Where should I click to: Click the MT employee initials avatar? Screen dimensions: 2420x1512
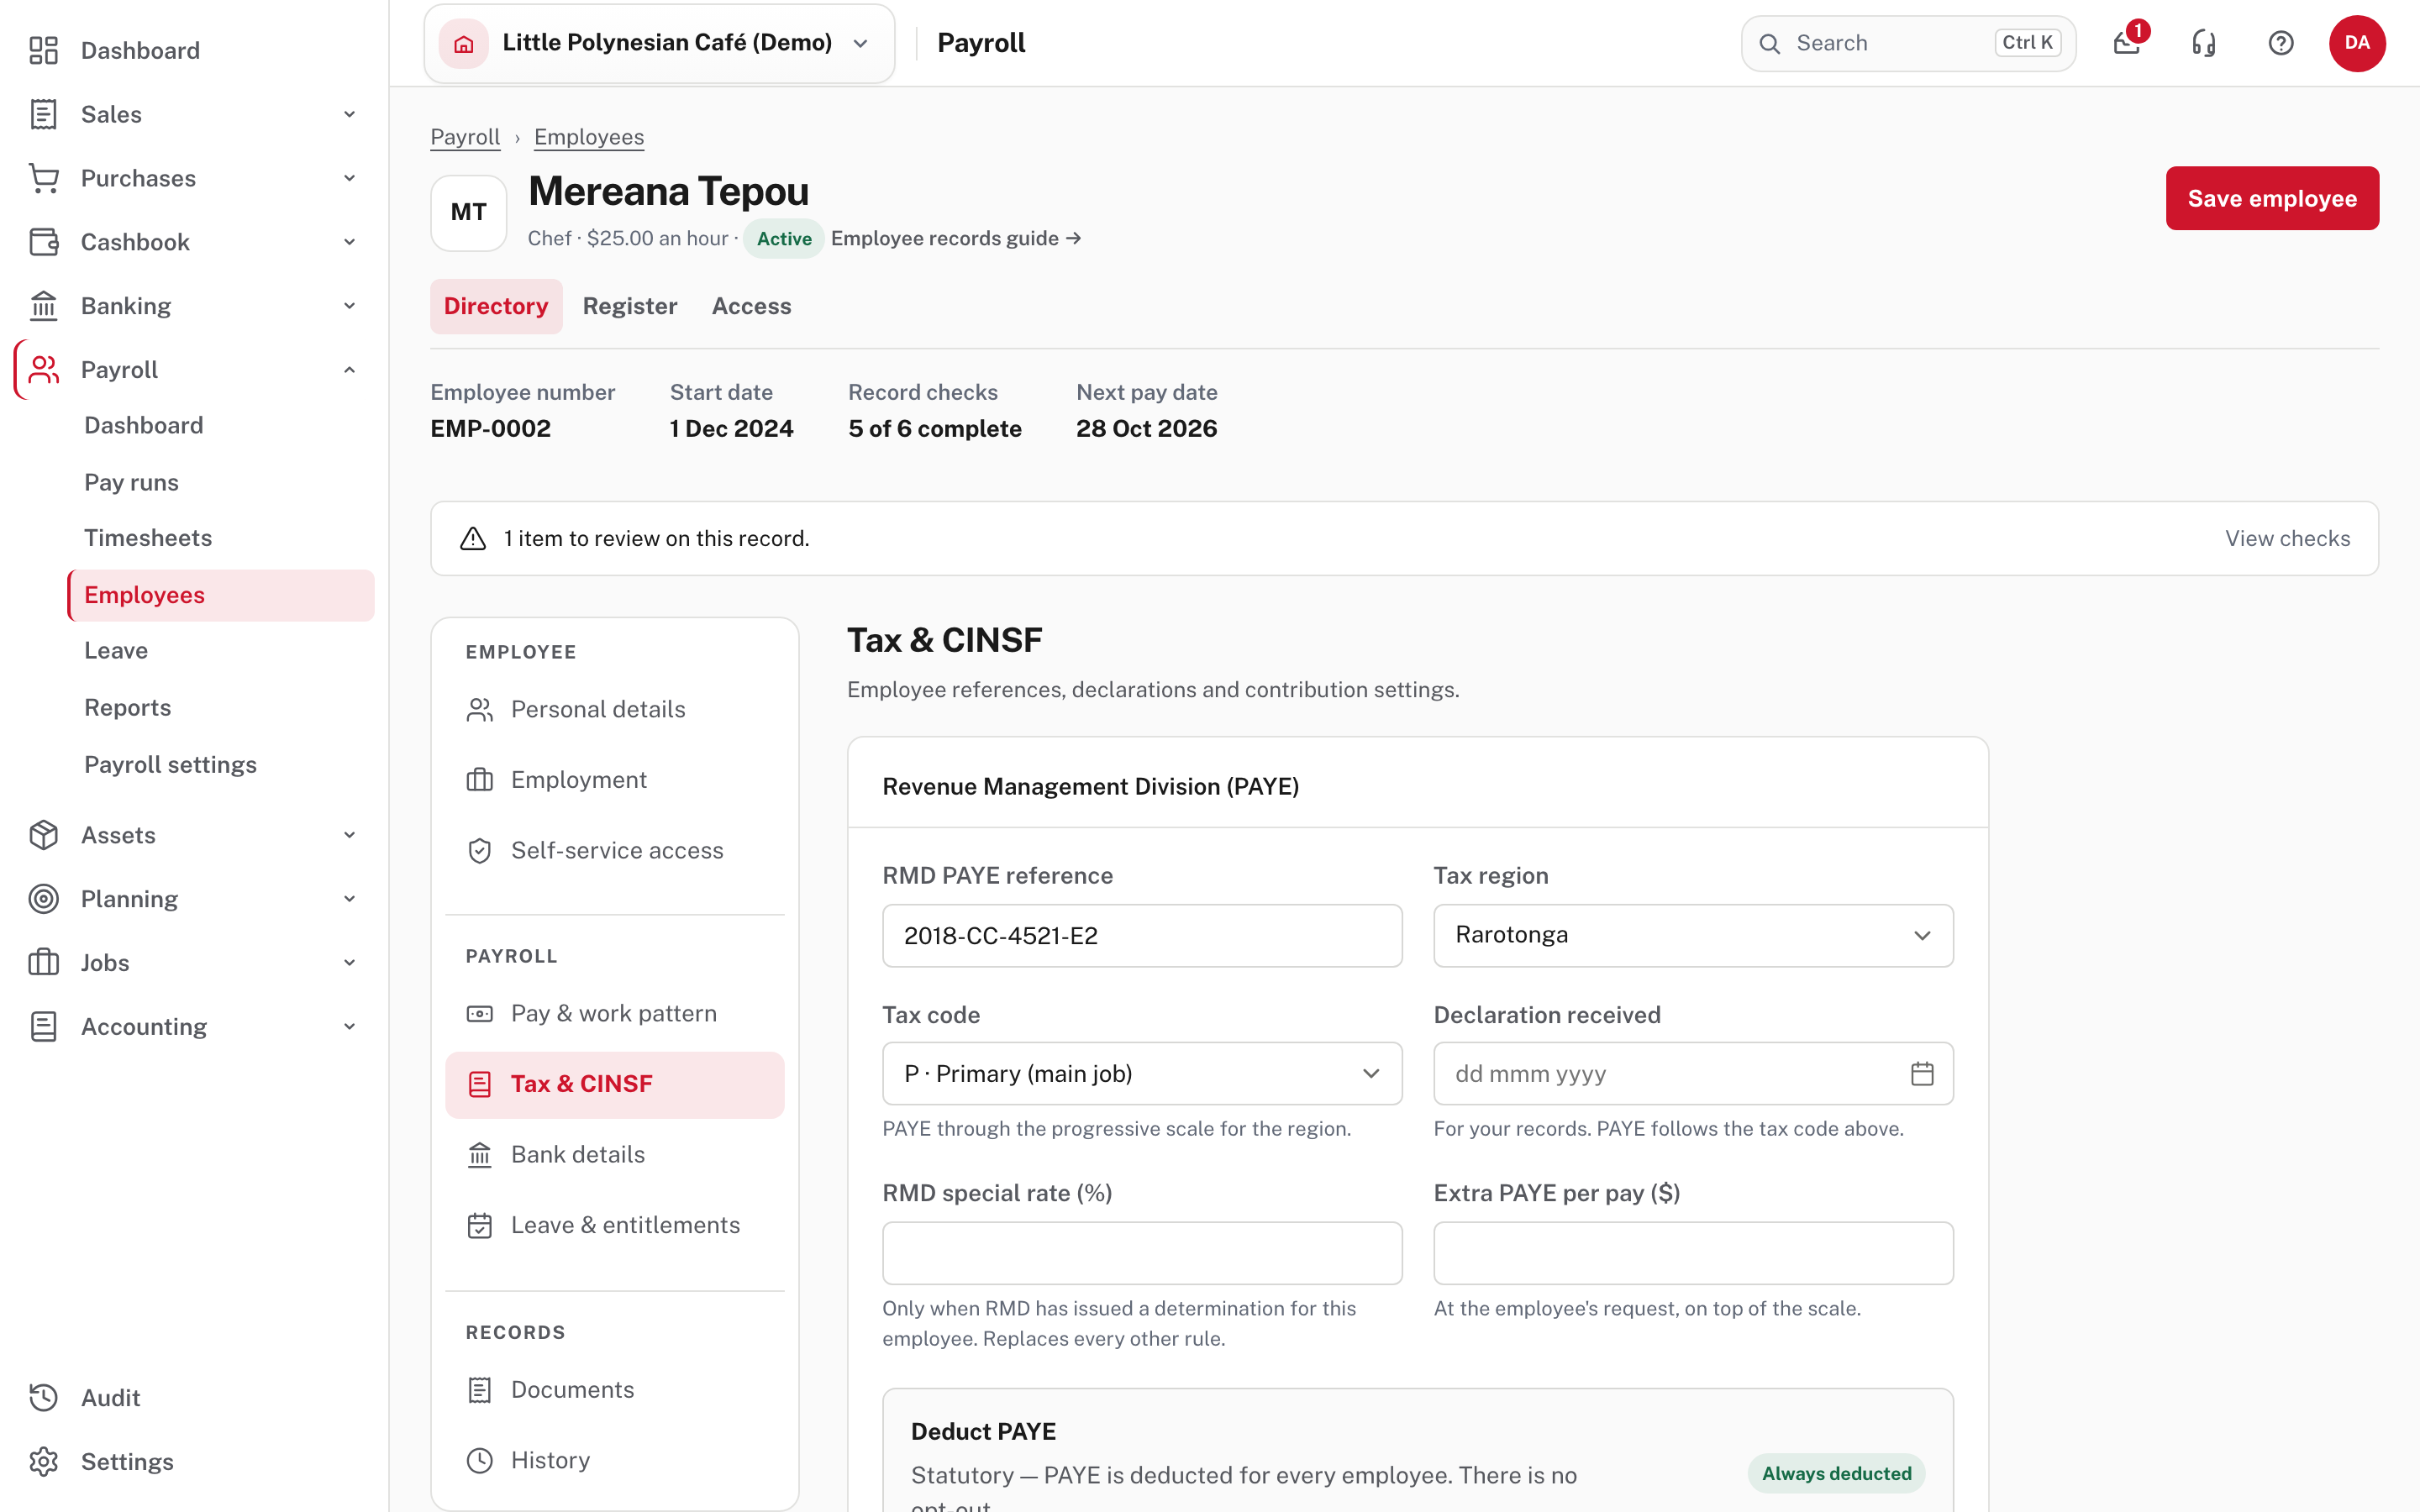pos(469,212)
